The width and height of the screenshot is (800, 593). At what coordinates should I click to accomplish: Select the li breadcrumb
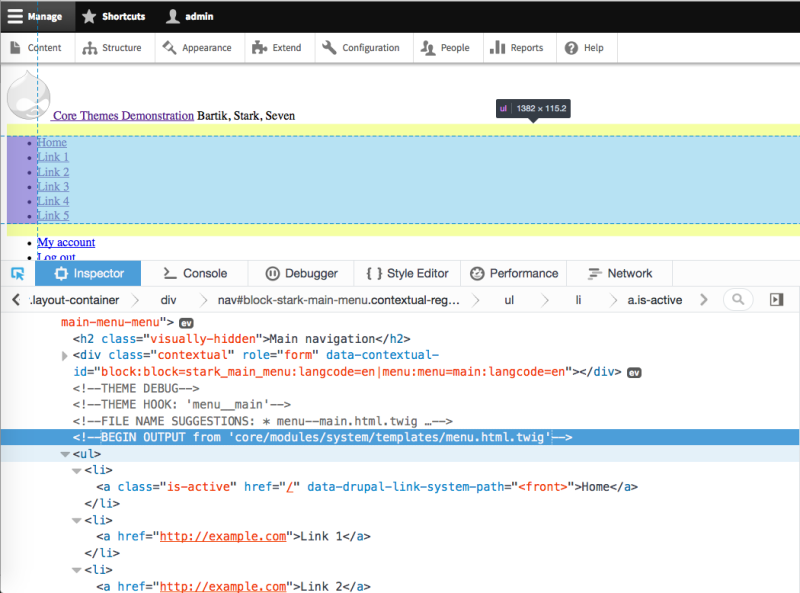[578, 300]
